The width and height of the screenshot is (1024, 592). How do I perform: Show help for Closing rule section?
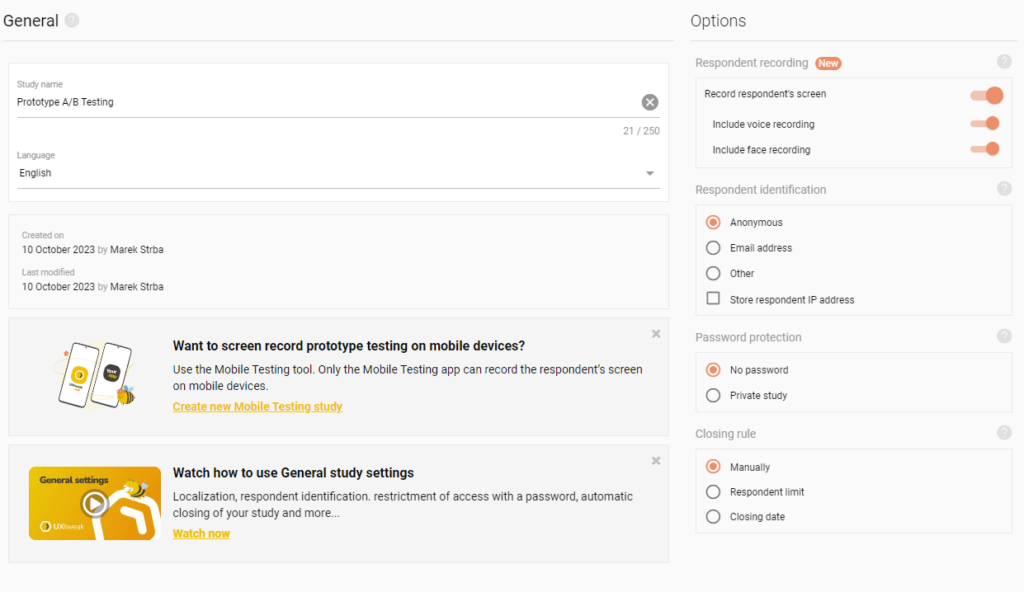[x=1004, y=432]
